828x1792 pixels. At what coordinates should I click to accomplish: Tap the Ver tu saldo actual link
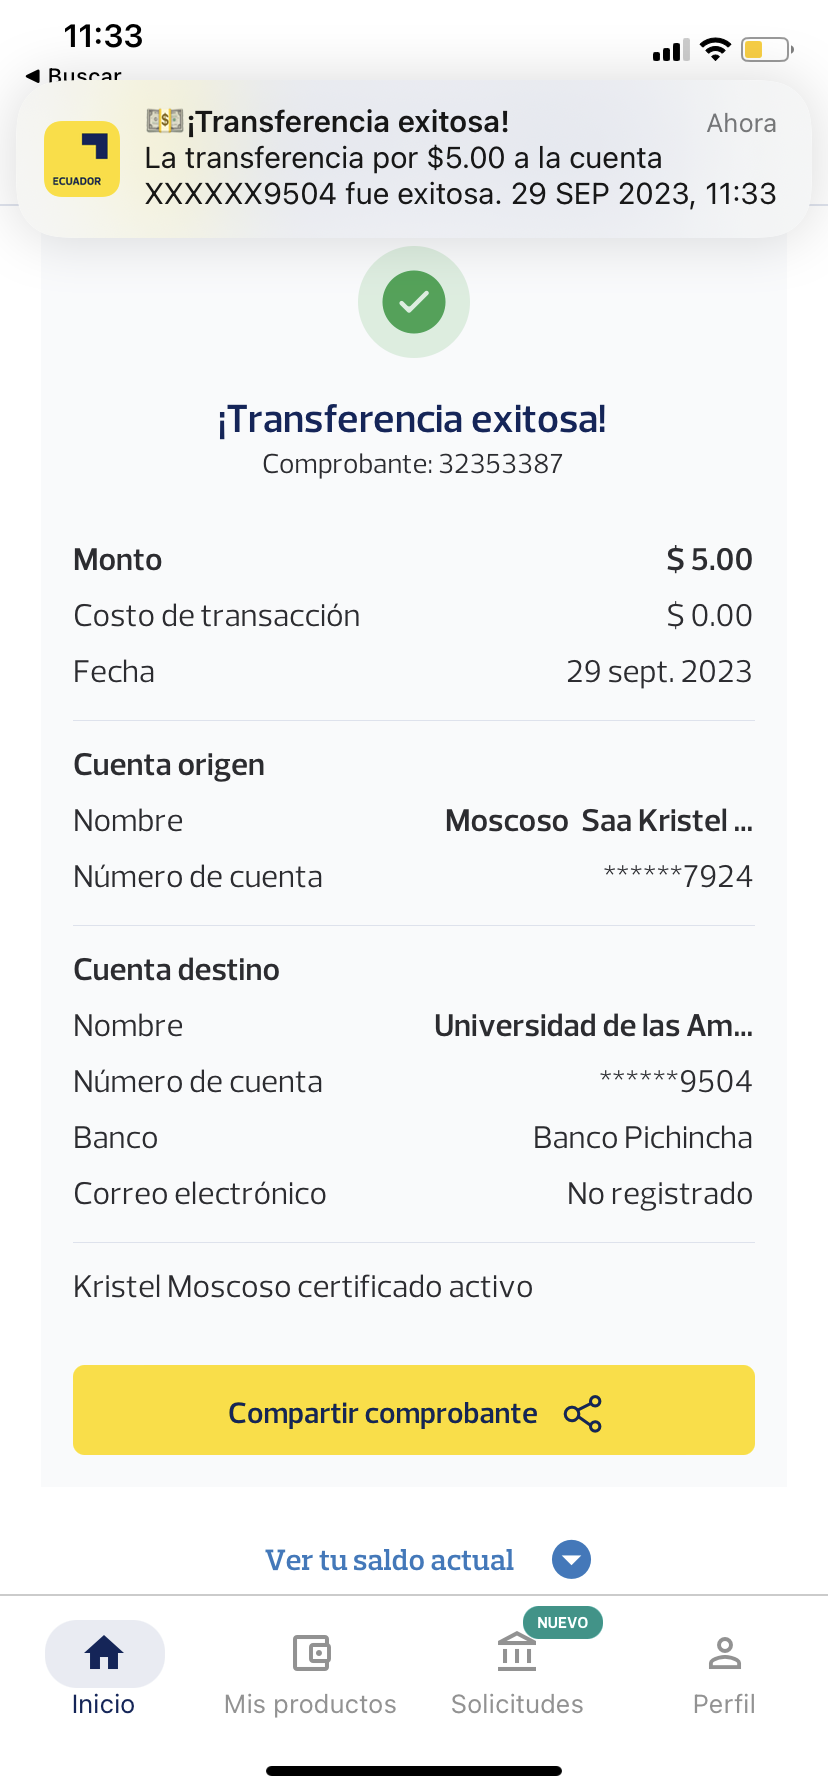[389, 1560]
